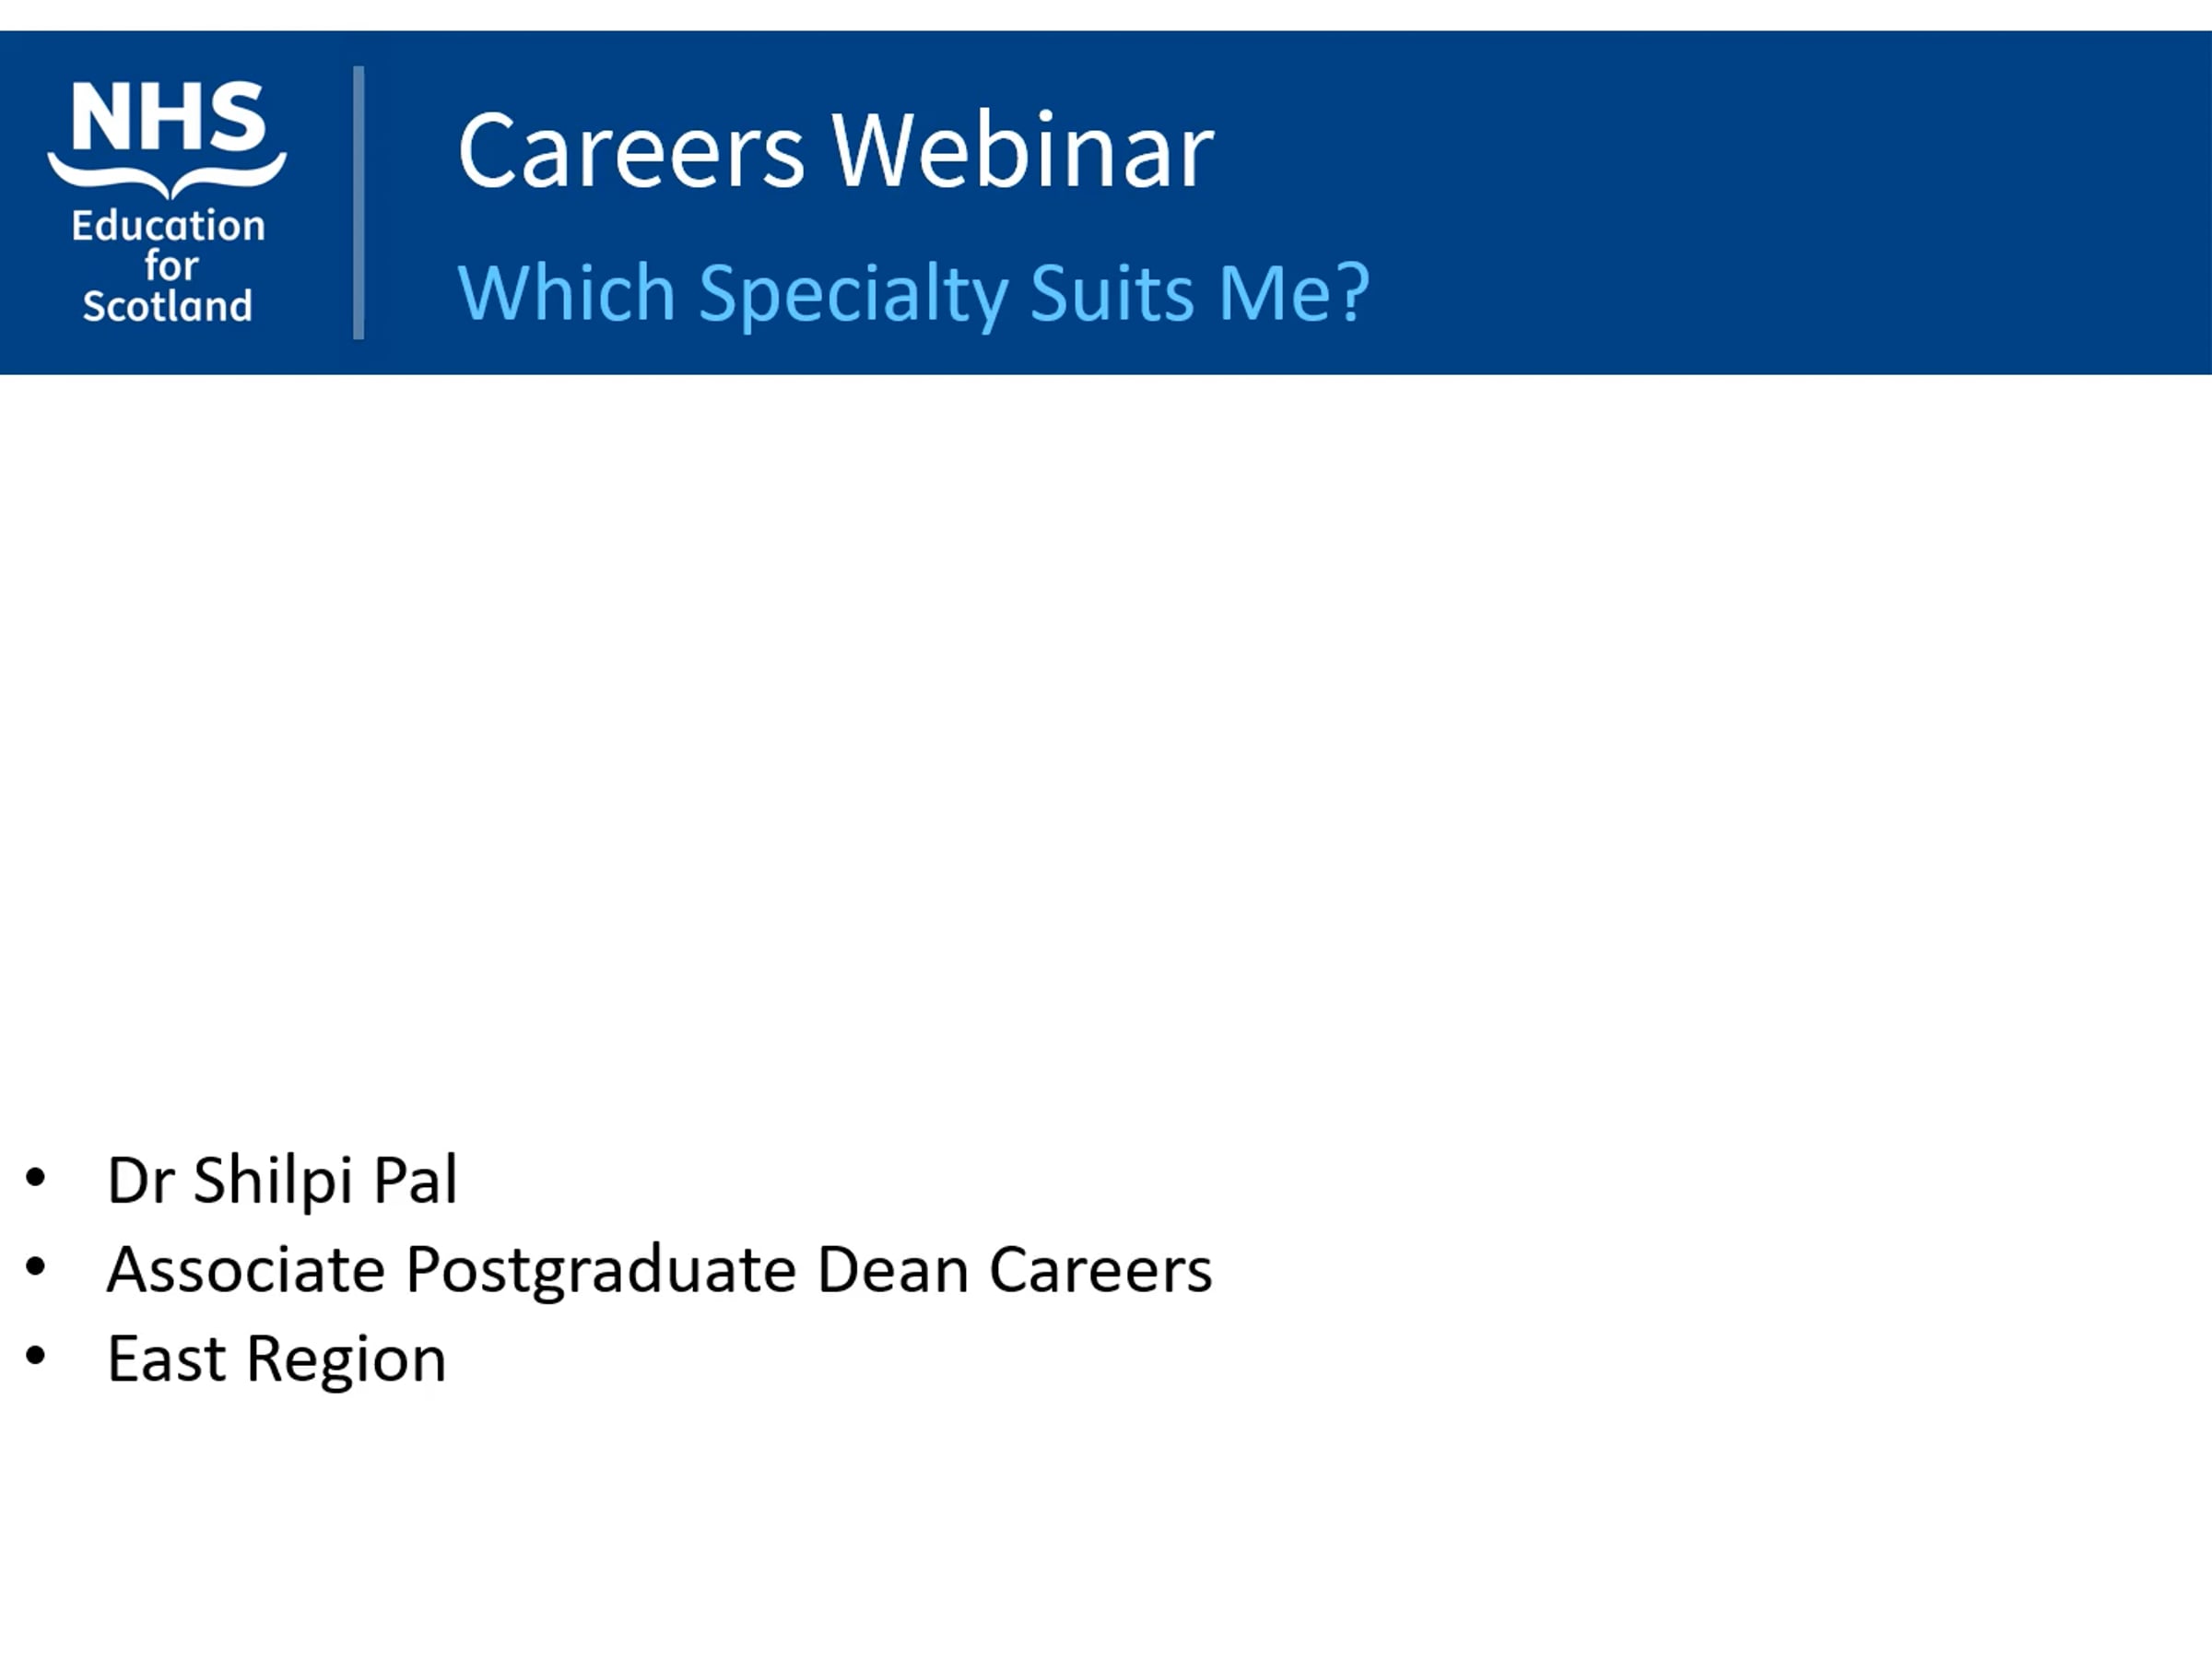Click the question mark ending the subtitle
Image resolution: width=2212 pixels, height=1659 pixels.
(x=1352, y=291)
